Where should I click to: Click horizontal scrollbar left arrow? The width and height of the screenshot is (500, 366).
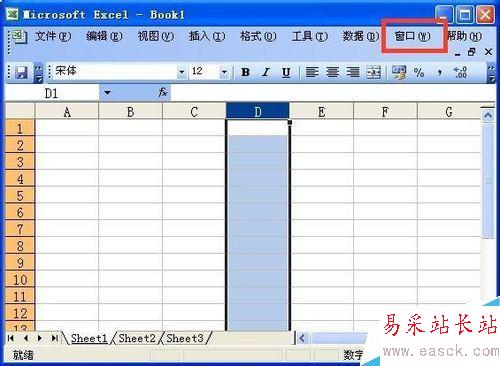click(x=302, y=339)
